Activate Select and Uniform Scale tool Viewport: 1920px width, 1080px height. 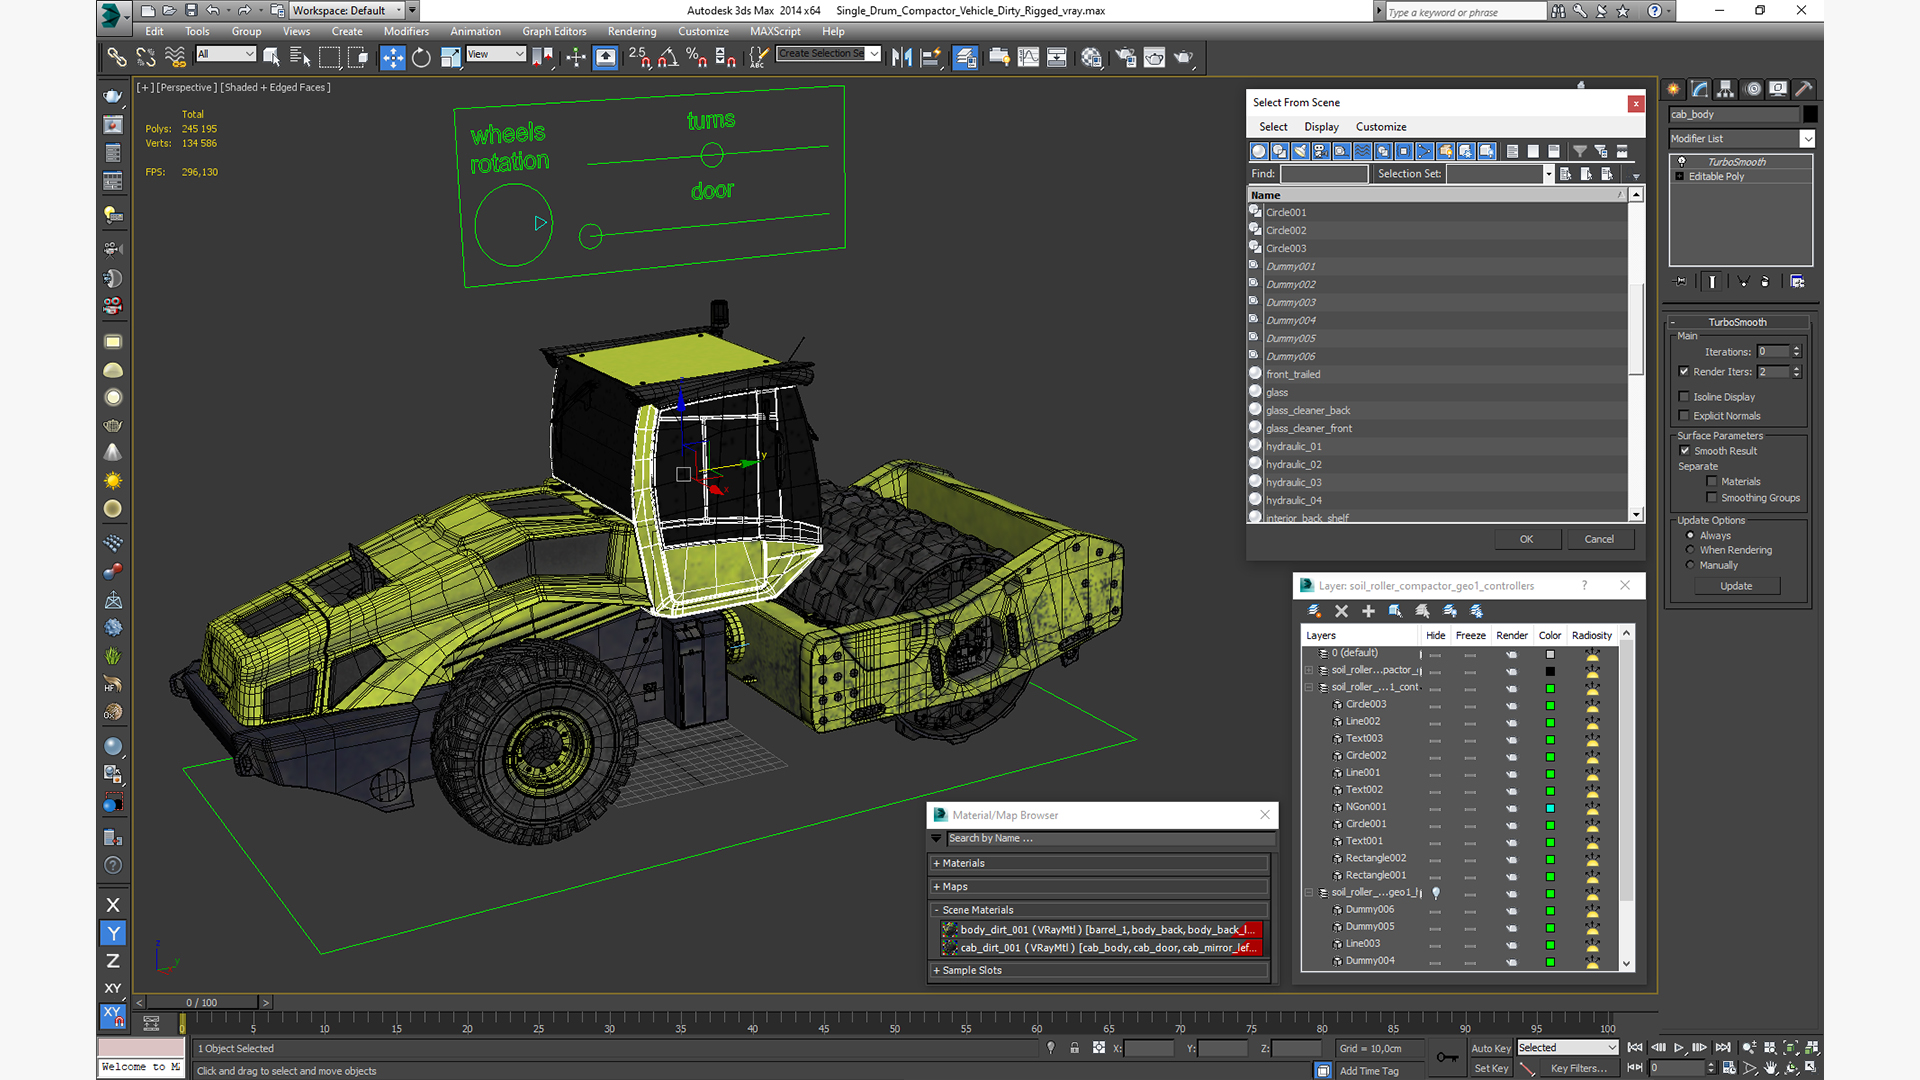point(450,57)
